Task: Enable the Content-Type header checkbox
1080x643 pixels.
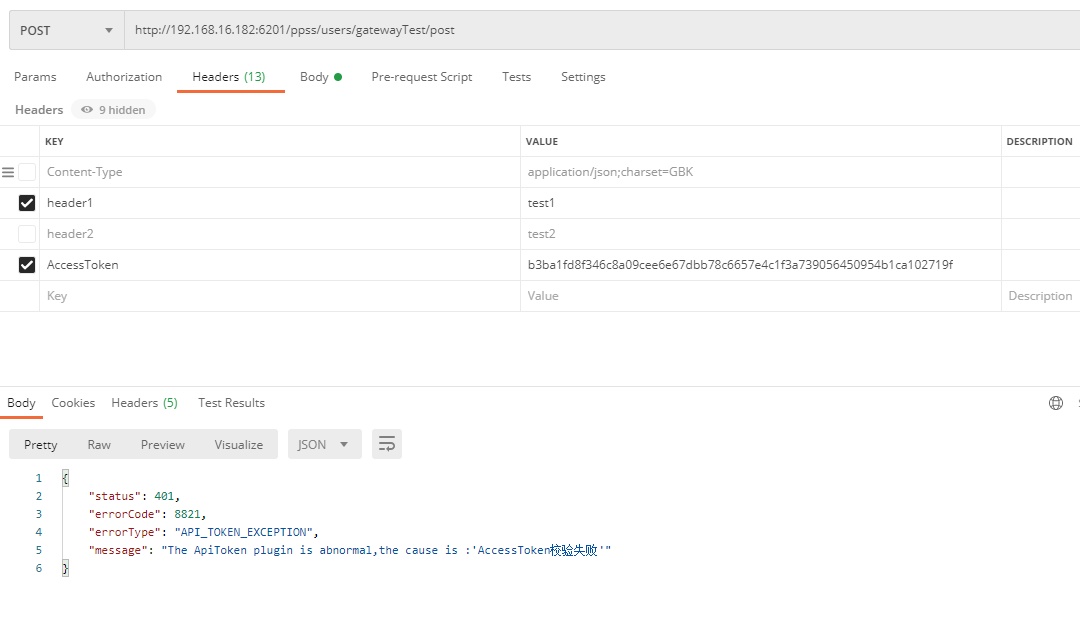Action: [x=27, y=172]
